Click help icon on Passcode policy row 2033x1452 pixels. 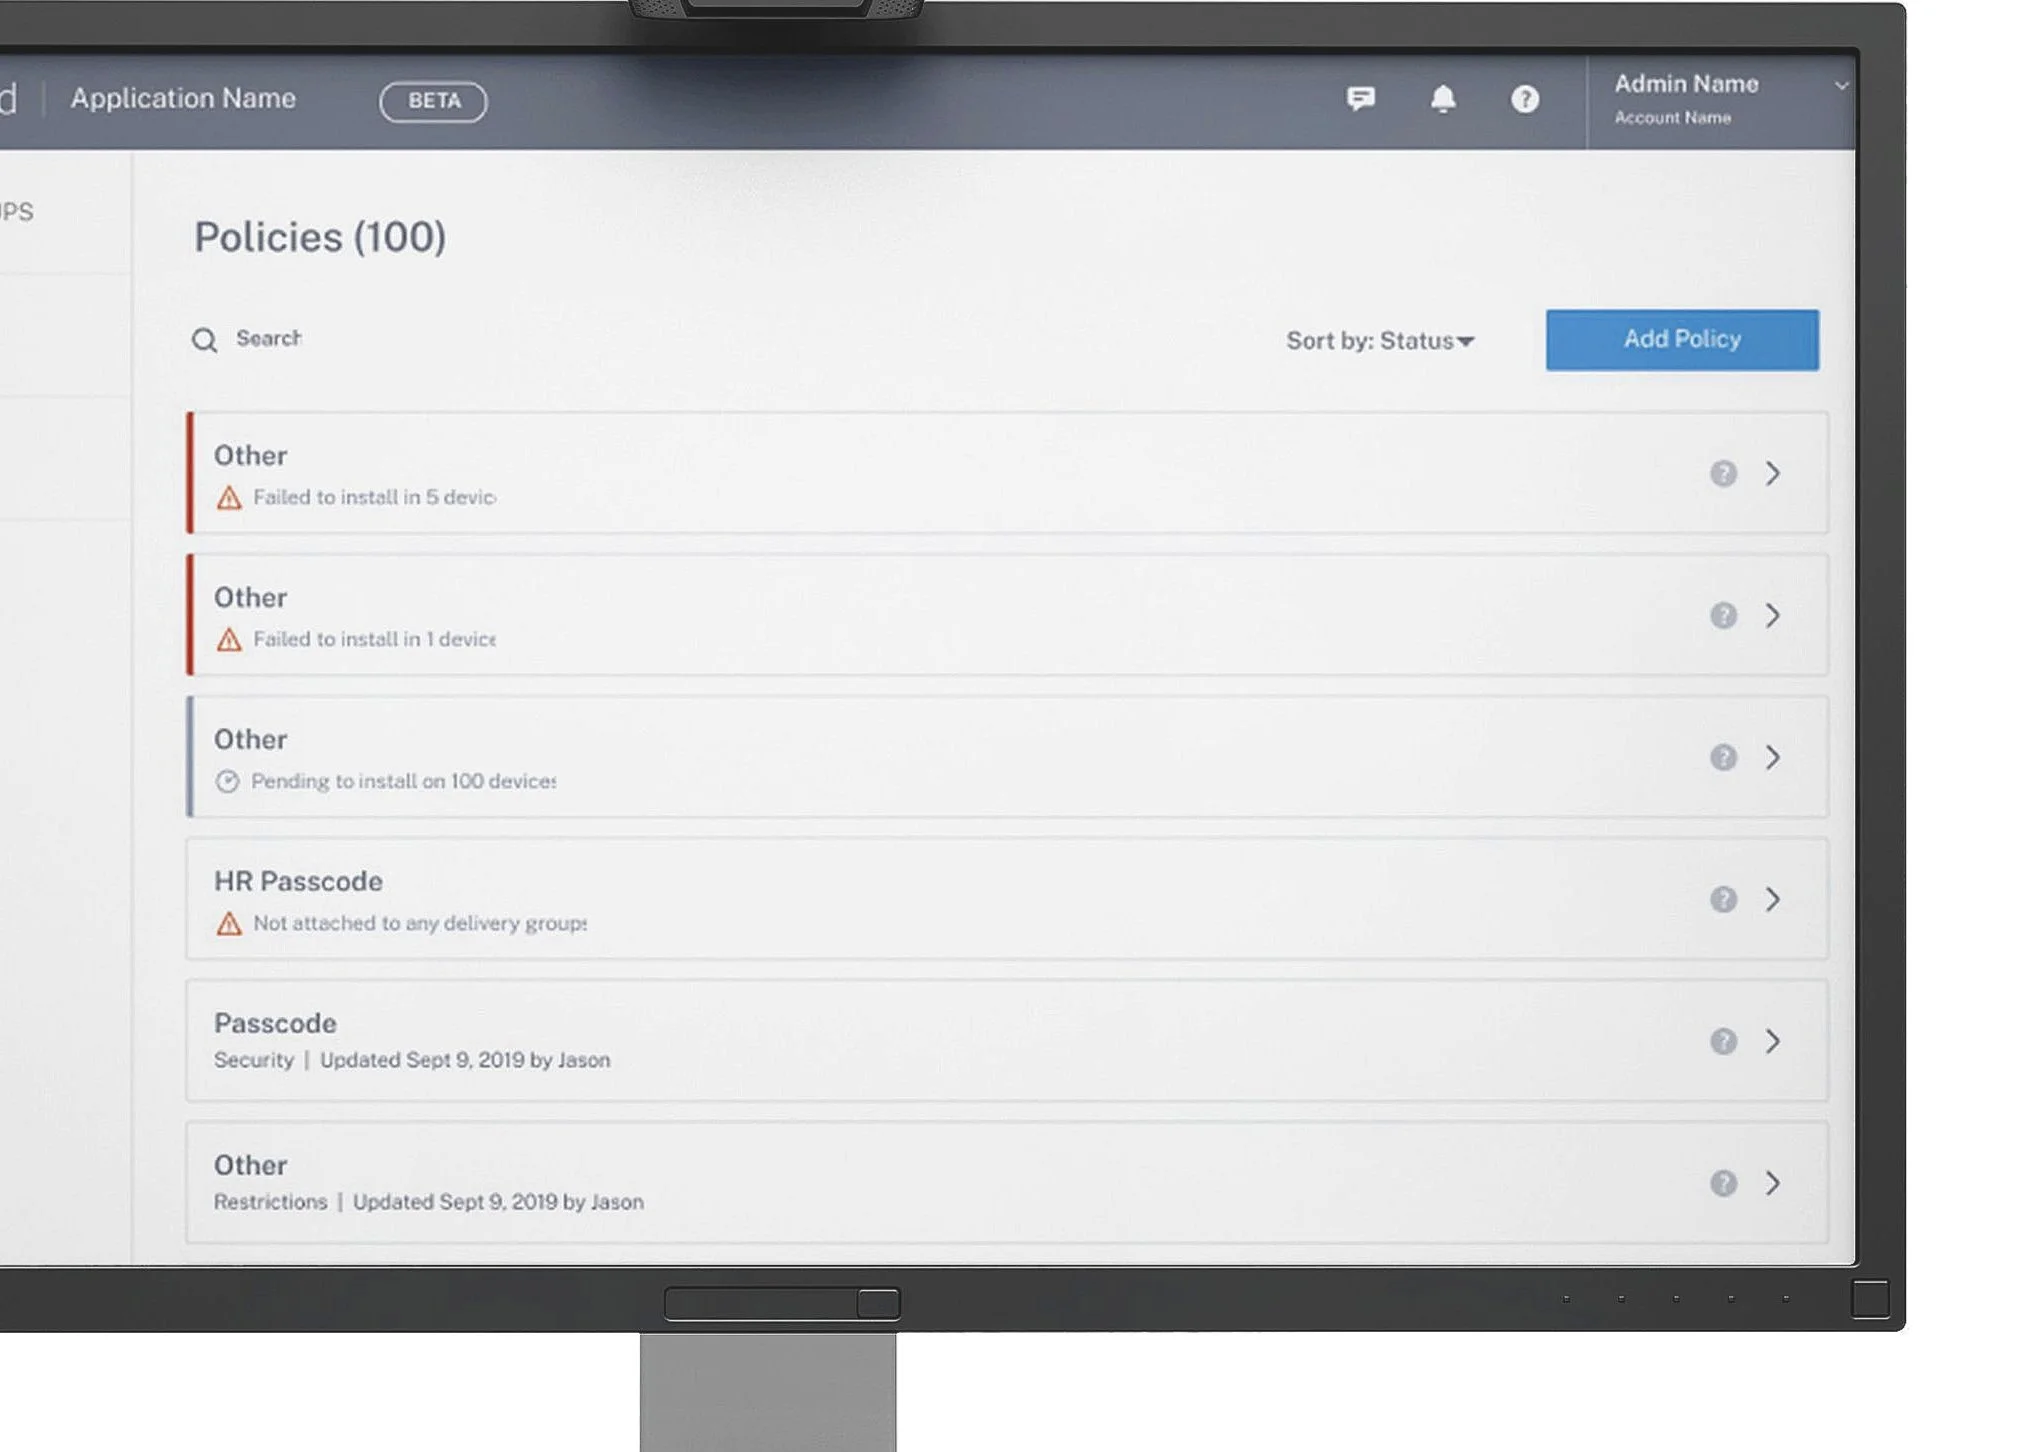click(x=1722, y=1041)
